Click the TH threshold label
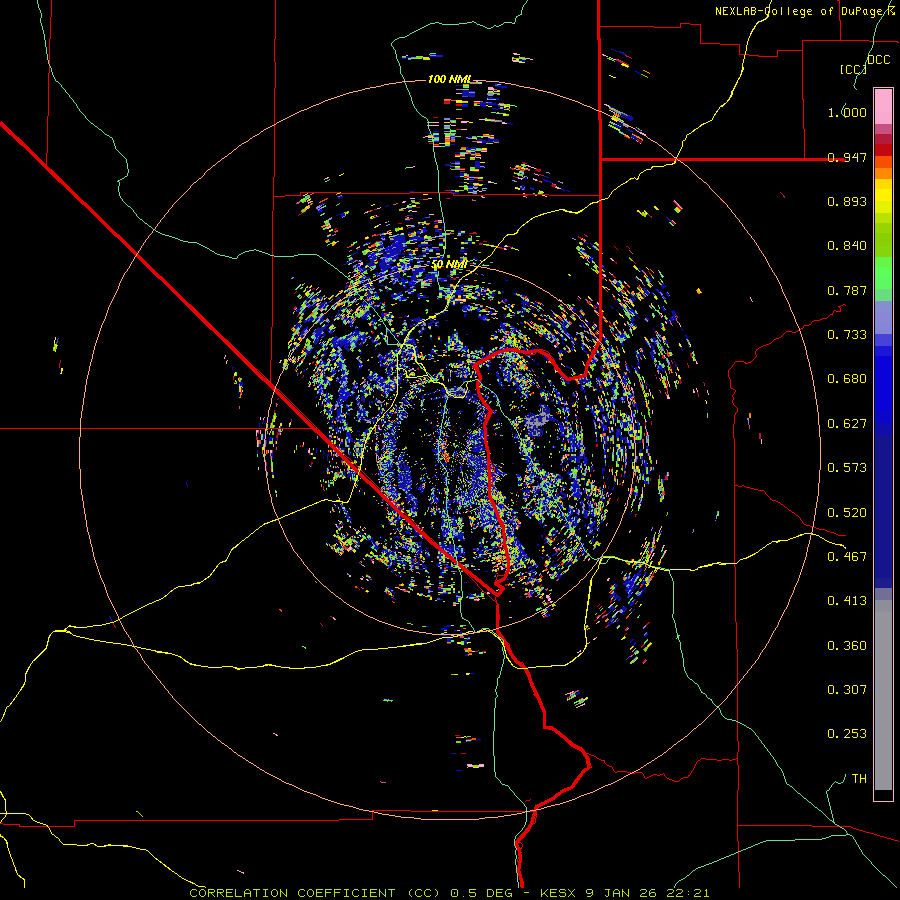 click(x=859, y=779)
